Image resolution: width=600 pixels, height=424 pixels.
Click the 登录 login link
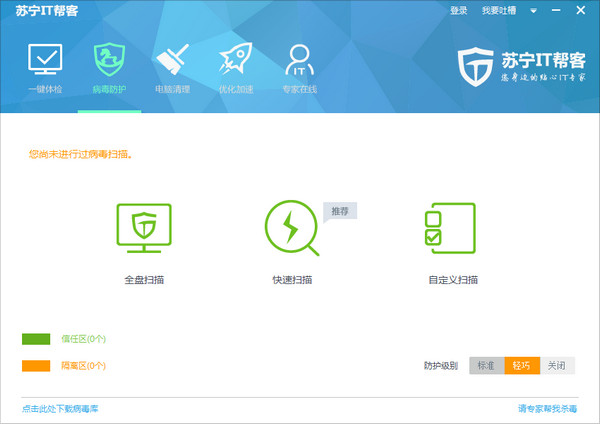point(458,11)
